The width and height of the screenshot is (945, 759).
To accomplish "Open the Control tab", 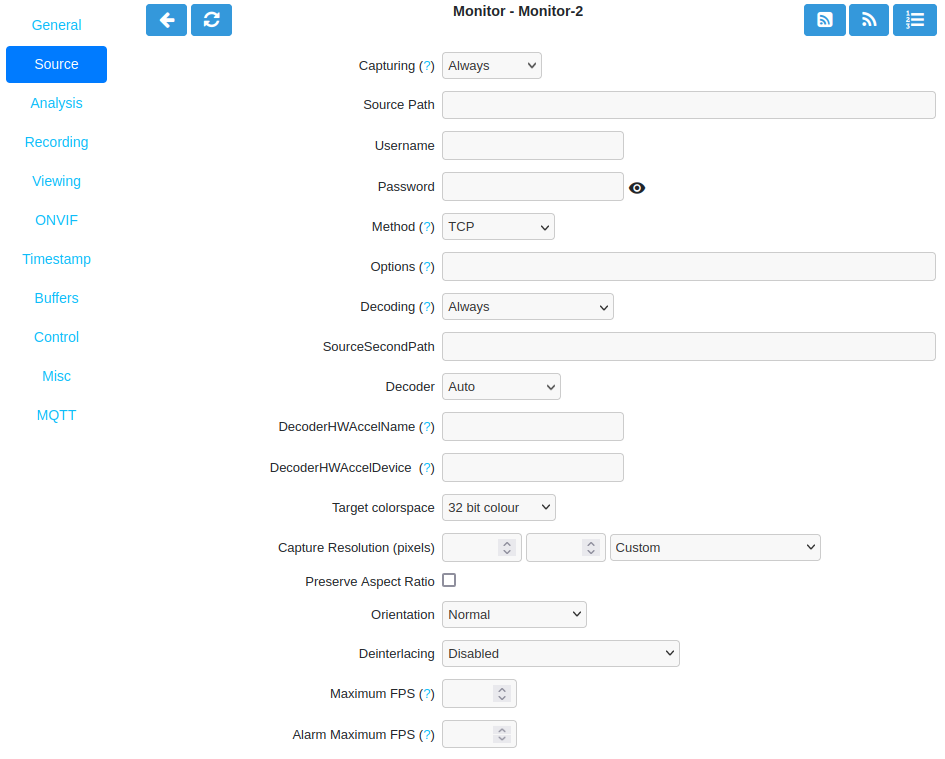I will point(57,337).
